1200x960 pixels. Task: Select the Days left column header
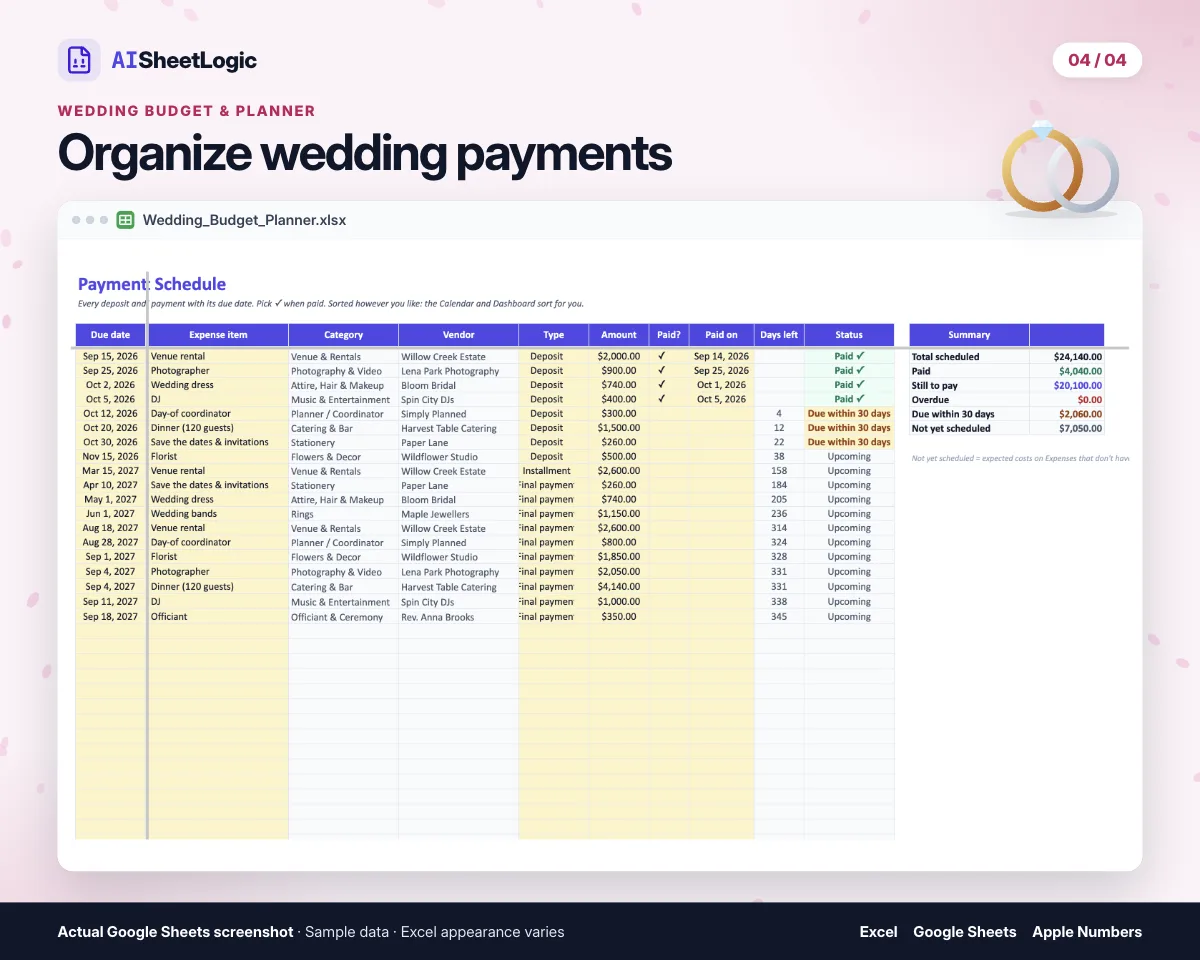click(779, 335)
